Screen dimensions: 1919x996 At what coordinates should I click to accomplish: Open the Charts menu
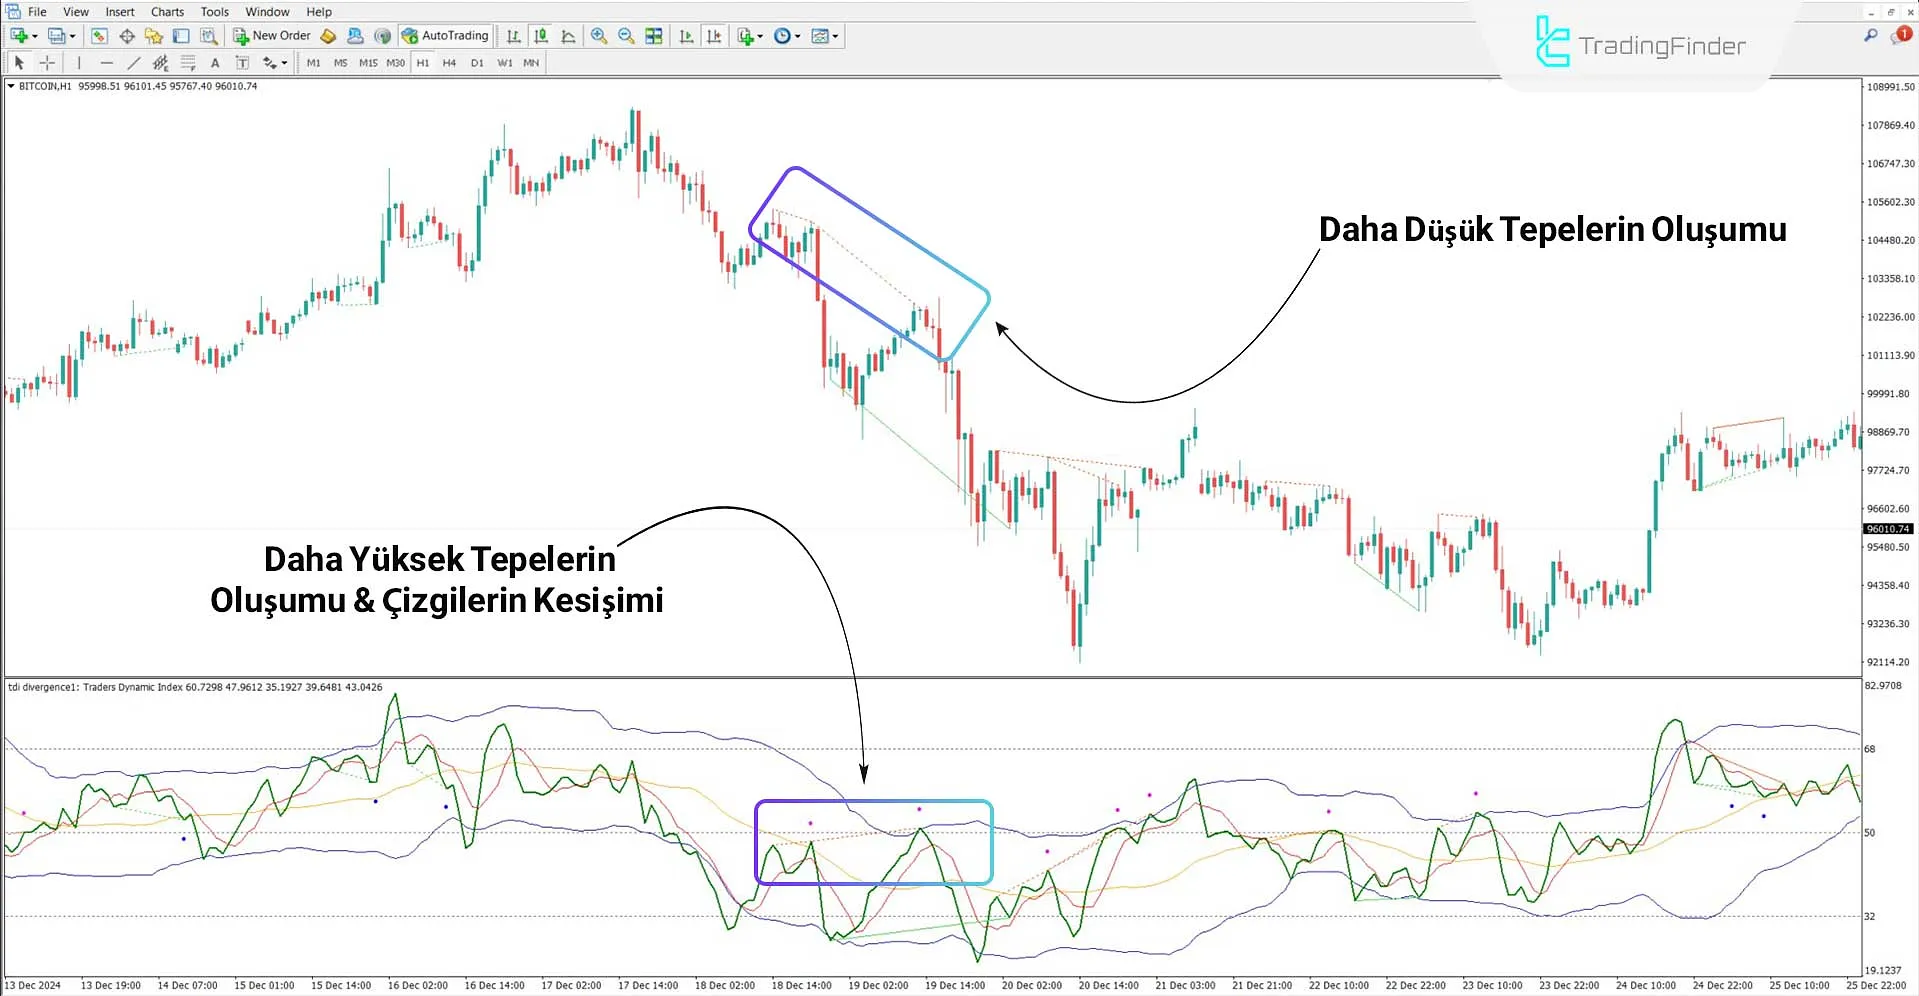click(x=167, y=12)
